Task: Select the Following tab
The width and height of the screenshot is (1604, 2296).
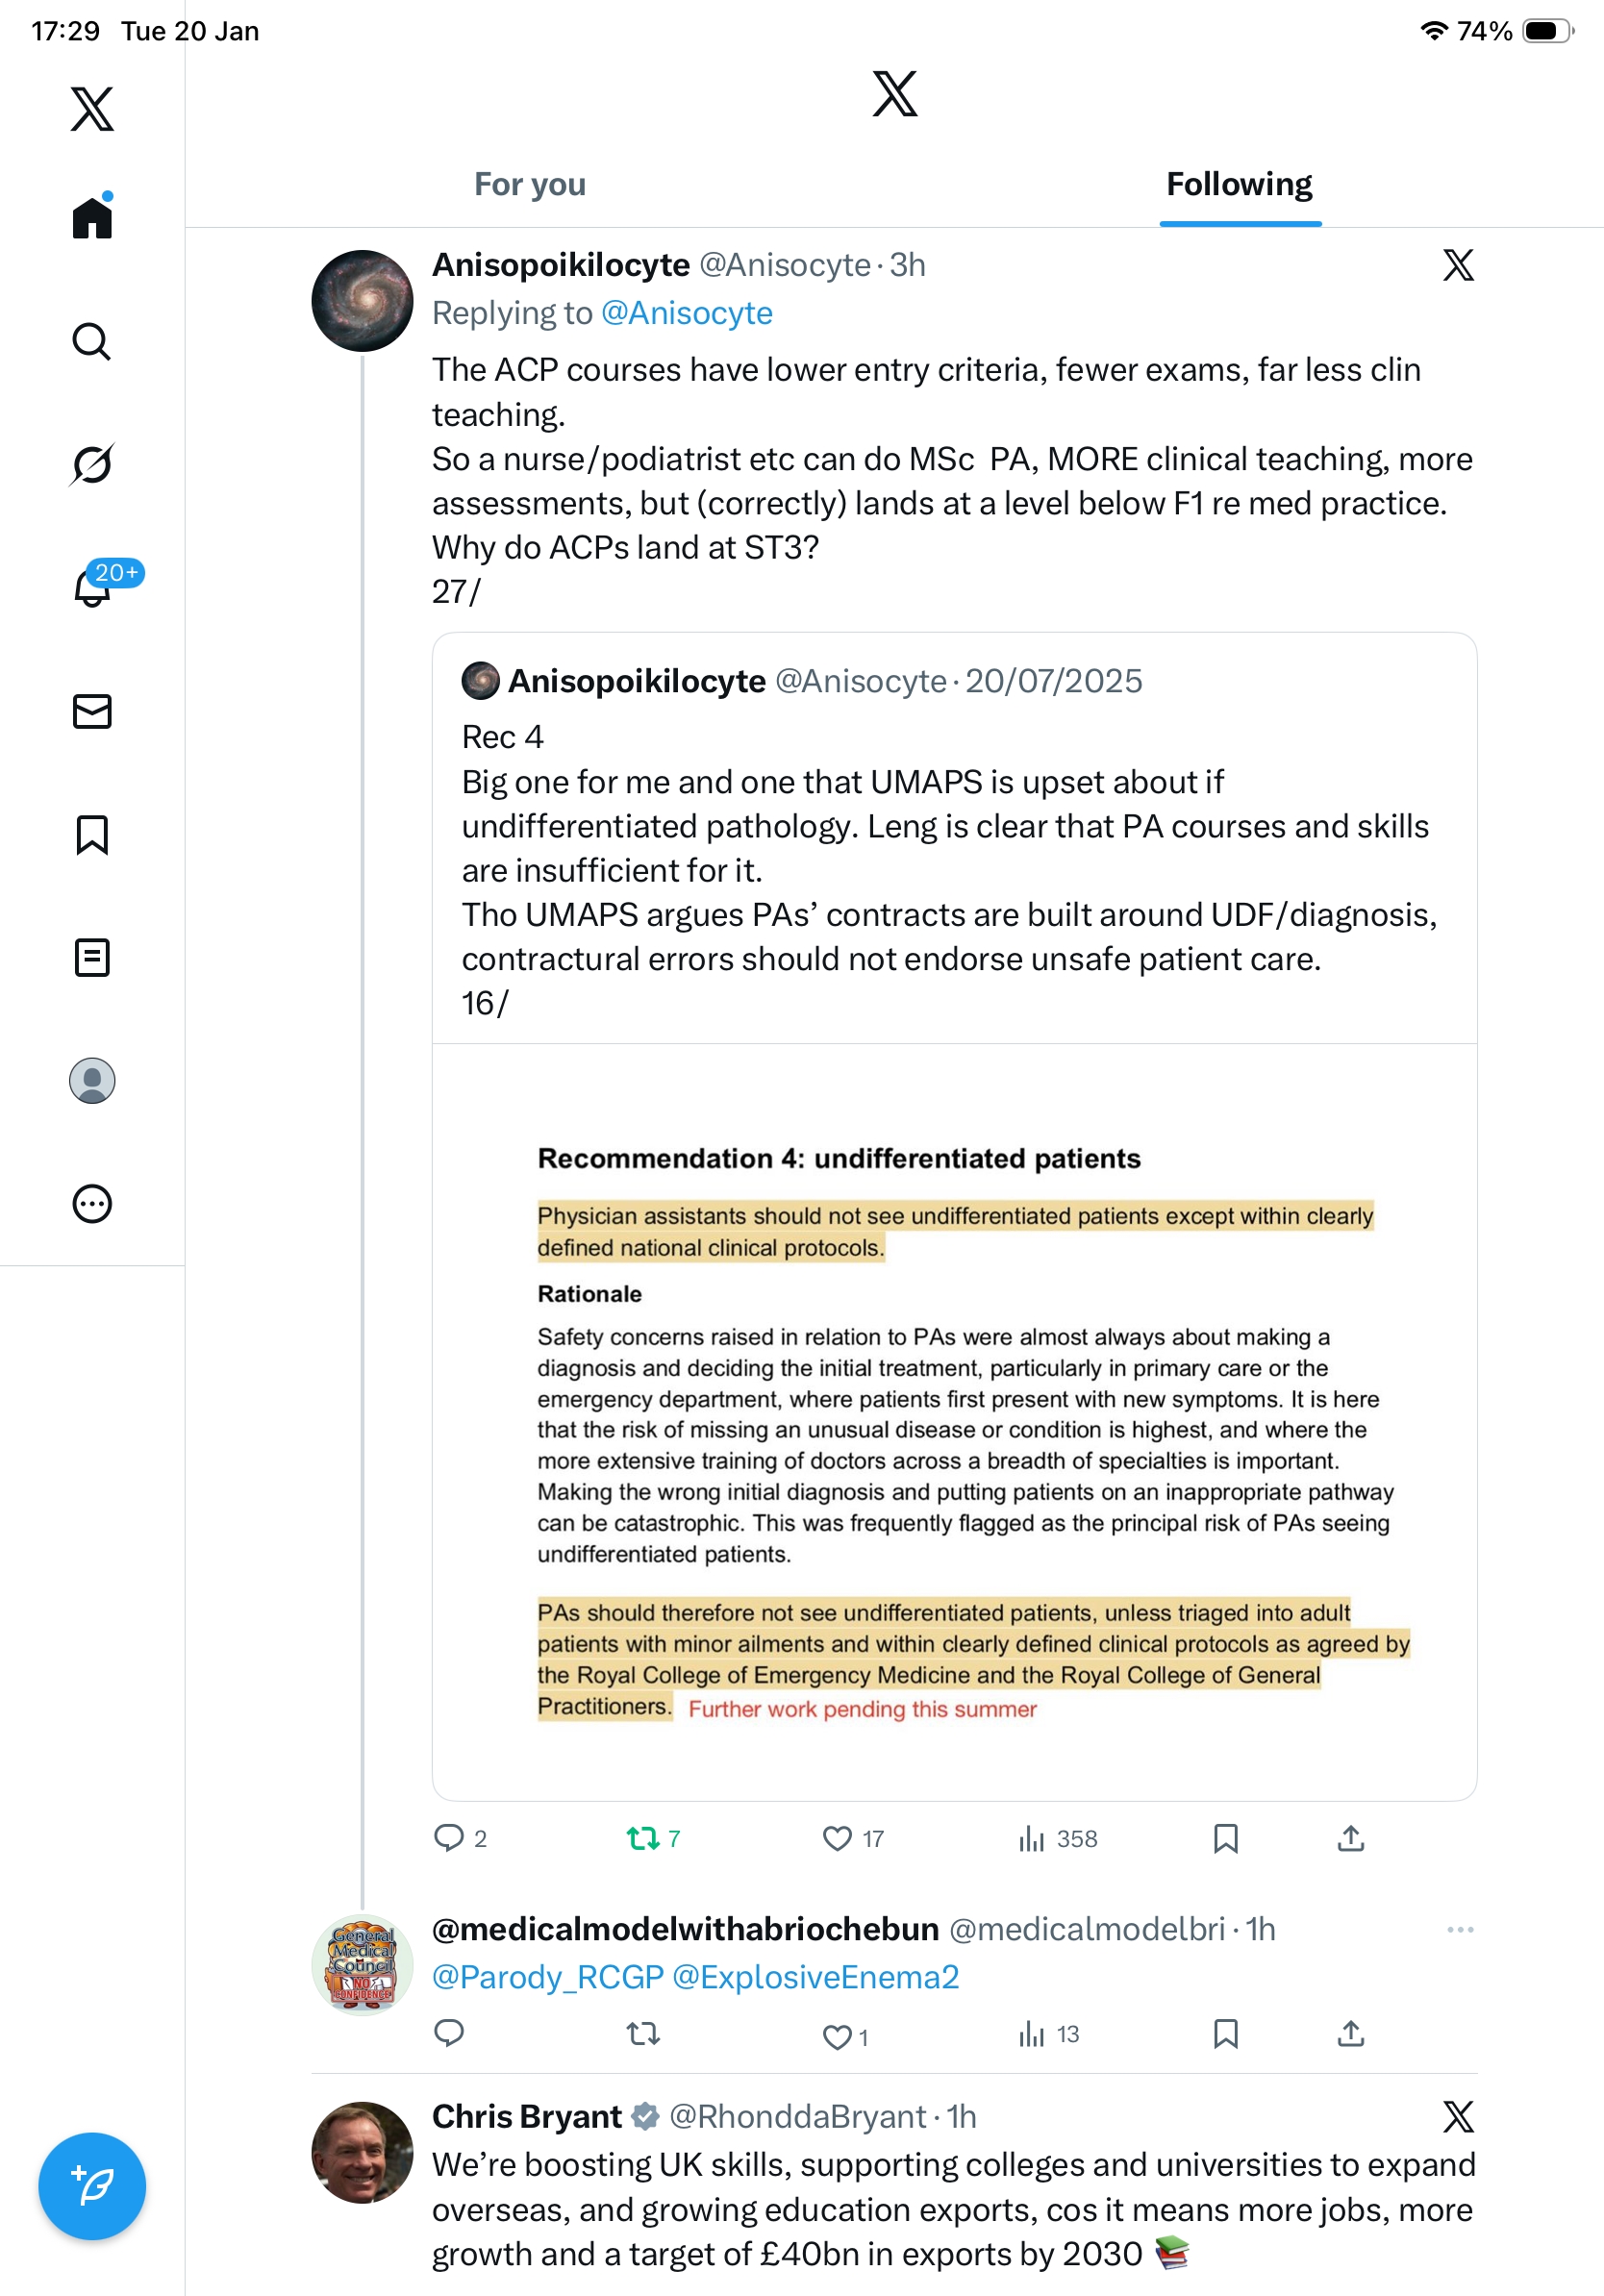Action: [x=1239, y=185]
